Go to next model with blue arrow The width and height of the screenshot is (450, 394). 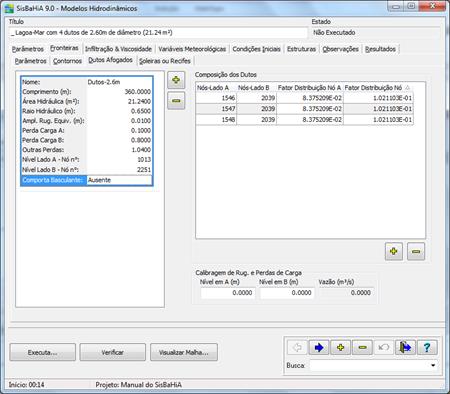(319, 348)
